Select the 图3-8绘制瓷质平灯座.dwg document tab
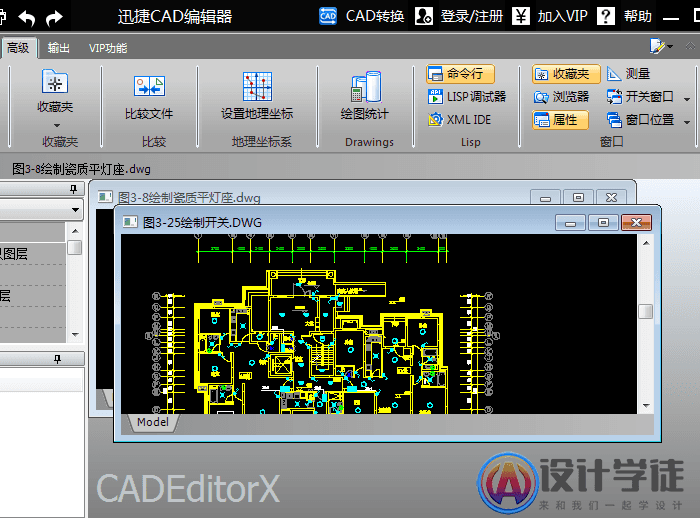 pyautogui.click(x=81, y=169)
